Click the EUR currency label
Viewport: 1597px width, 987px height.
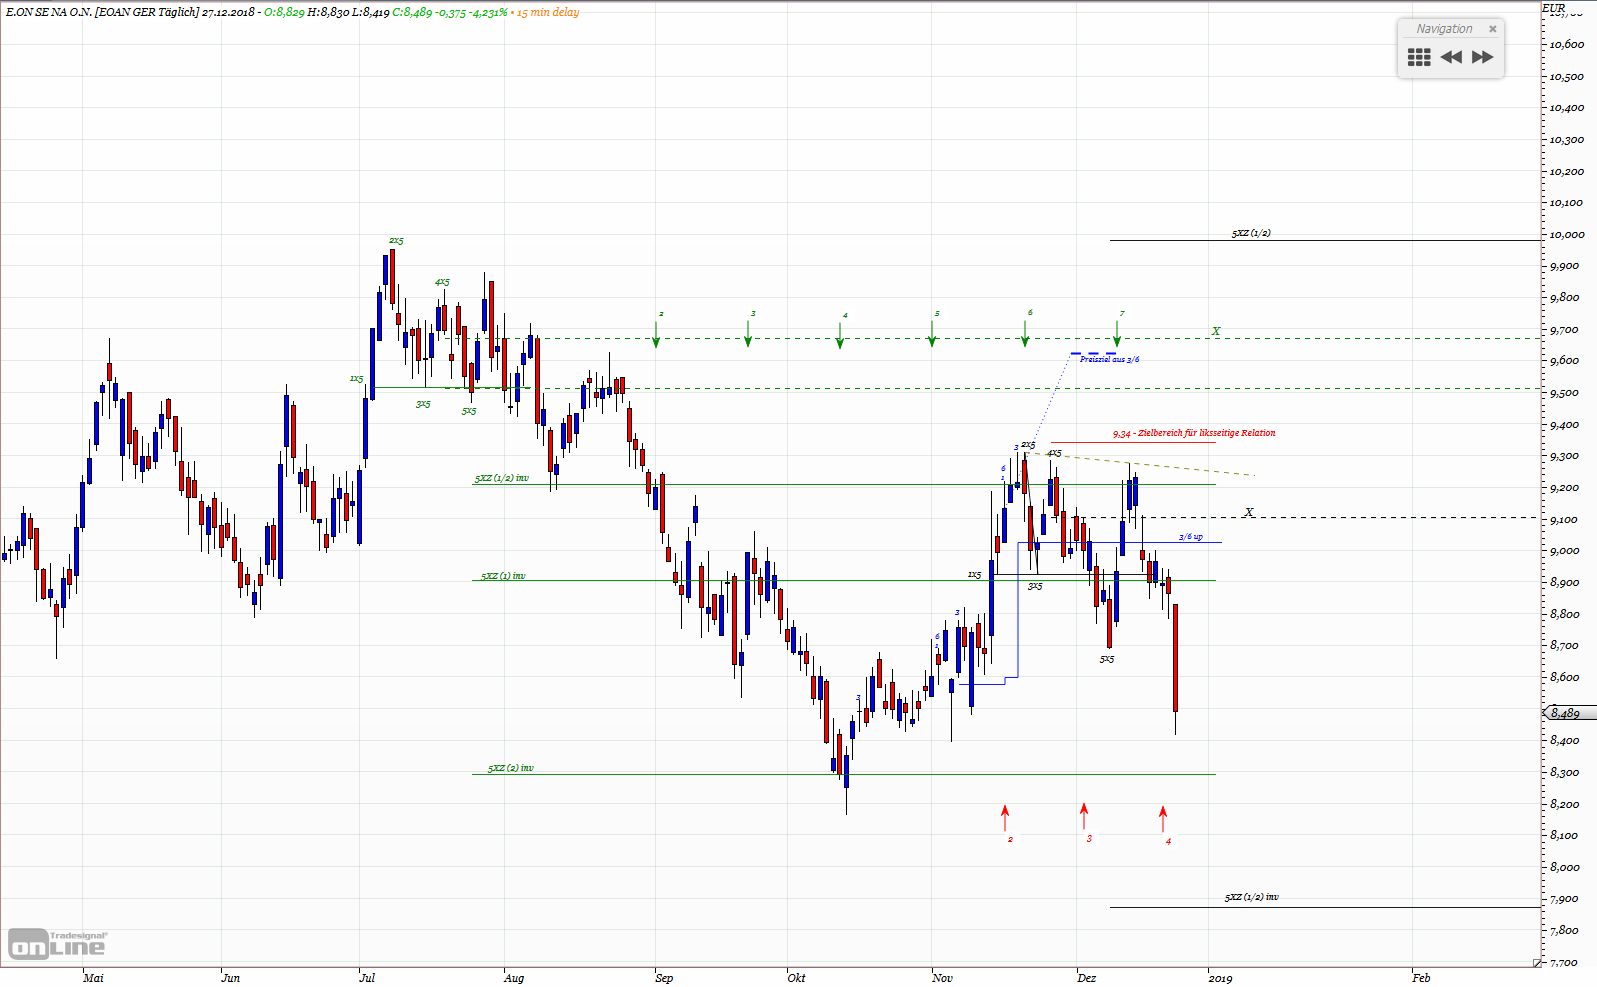point(1554,8)
